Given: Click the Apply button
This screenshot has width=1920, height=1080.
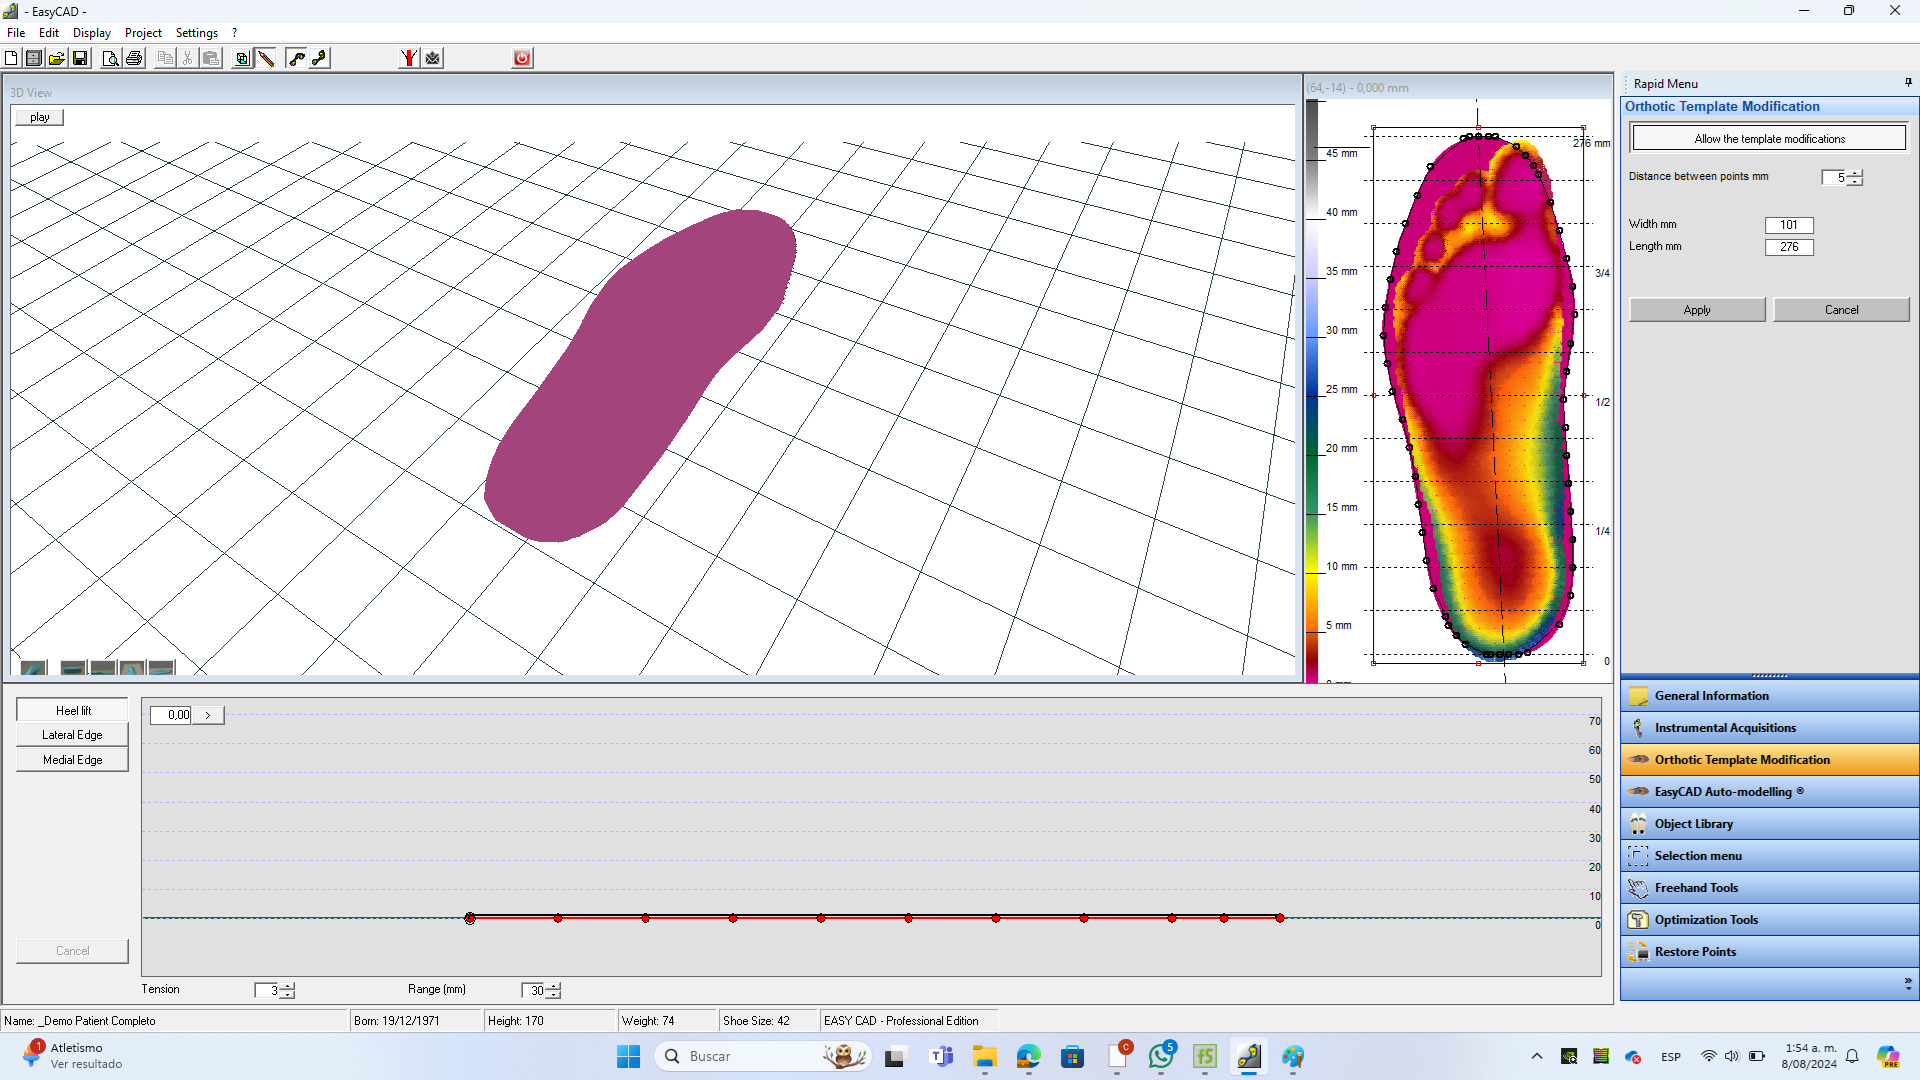Looking at the screenshot, I should pyautogui.click(x=1696, y=310).
